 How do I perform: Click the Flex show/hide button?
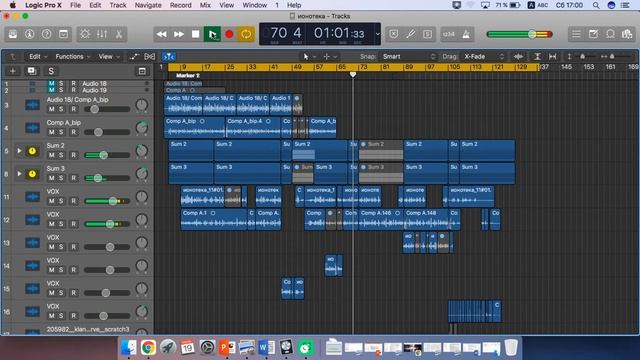149,57
